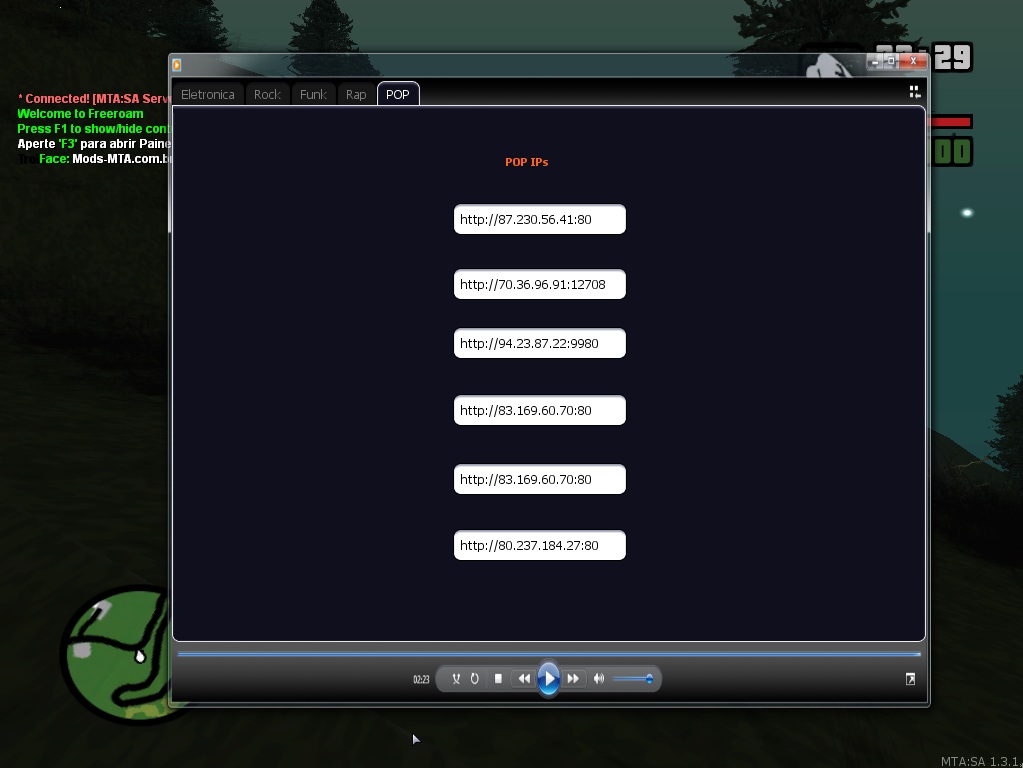Select the Rap tab
Image resolution: width=1023 pixels, height=768 pixels.
pos(356,95)
